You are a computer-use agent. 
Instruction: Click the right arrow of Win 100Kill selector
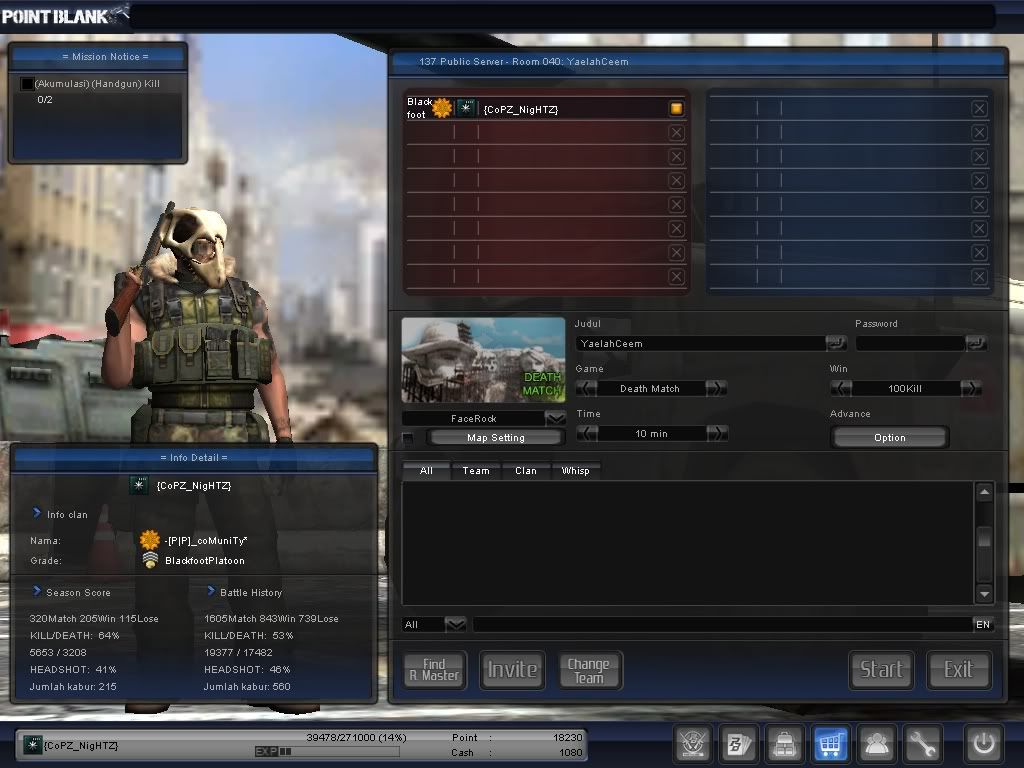pyautogui.click(x=971, y=388)
